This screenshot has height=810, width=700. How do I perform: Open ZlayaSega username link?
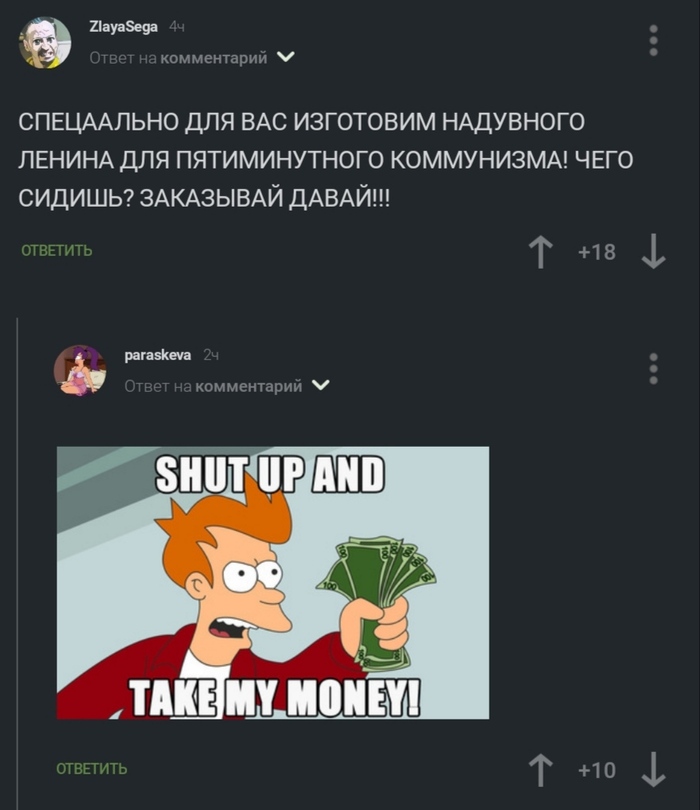pos(123,26)
